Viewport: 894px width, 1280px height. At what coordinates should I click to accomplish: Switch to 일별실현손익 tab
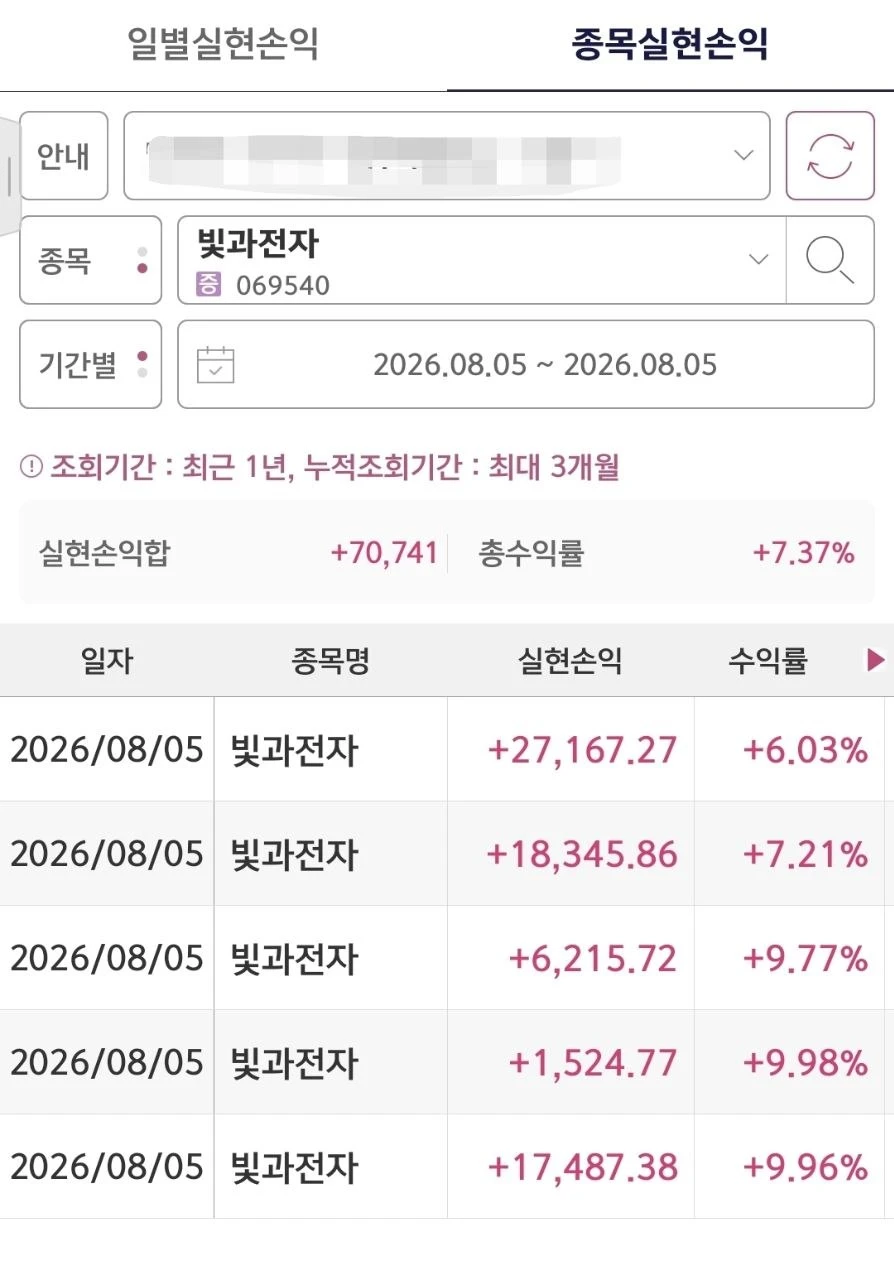click(x=223, y=45)
